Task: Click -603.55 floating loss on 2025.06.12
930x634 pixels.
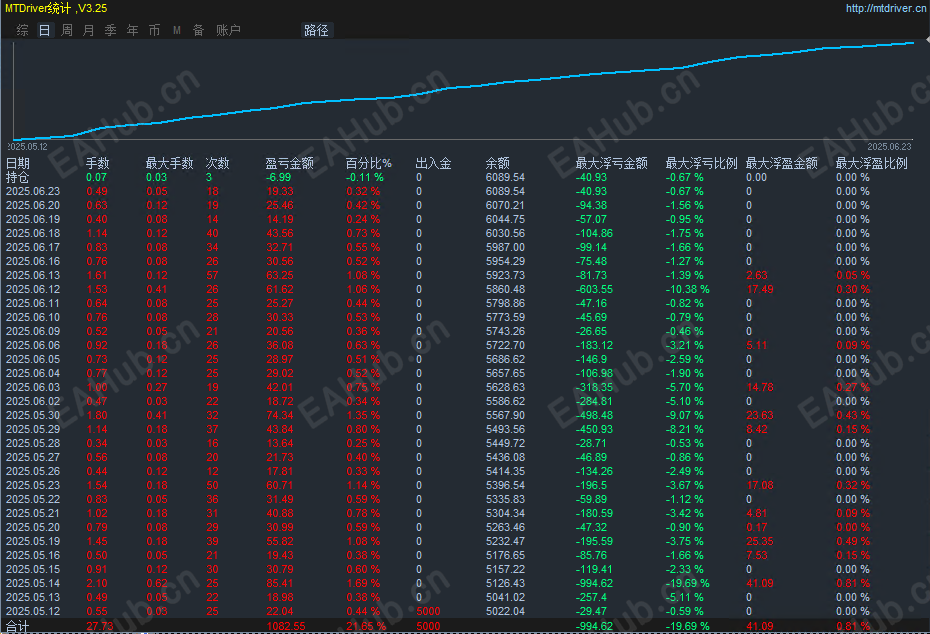Action: 594,289
